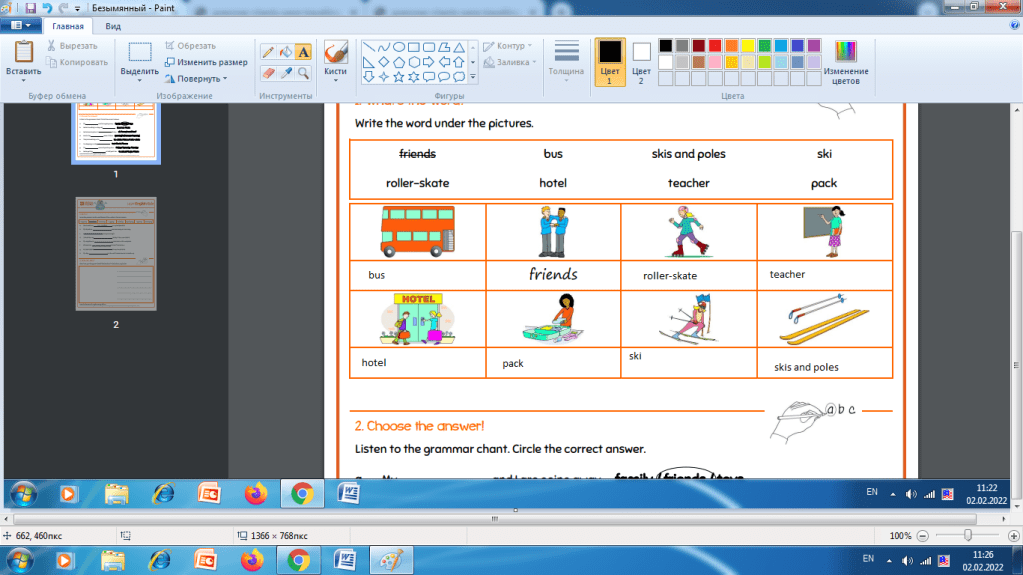This screenshot has width=1023, height=575.
Task: Open the Главная ribbon tab
Action: point(68,26)
